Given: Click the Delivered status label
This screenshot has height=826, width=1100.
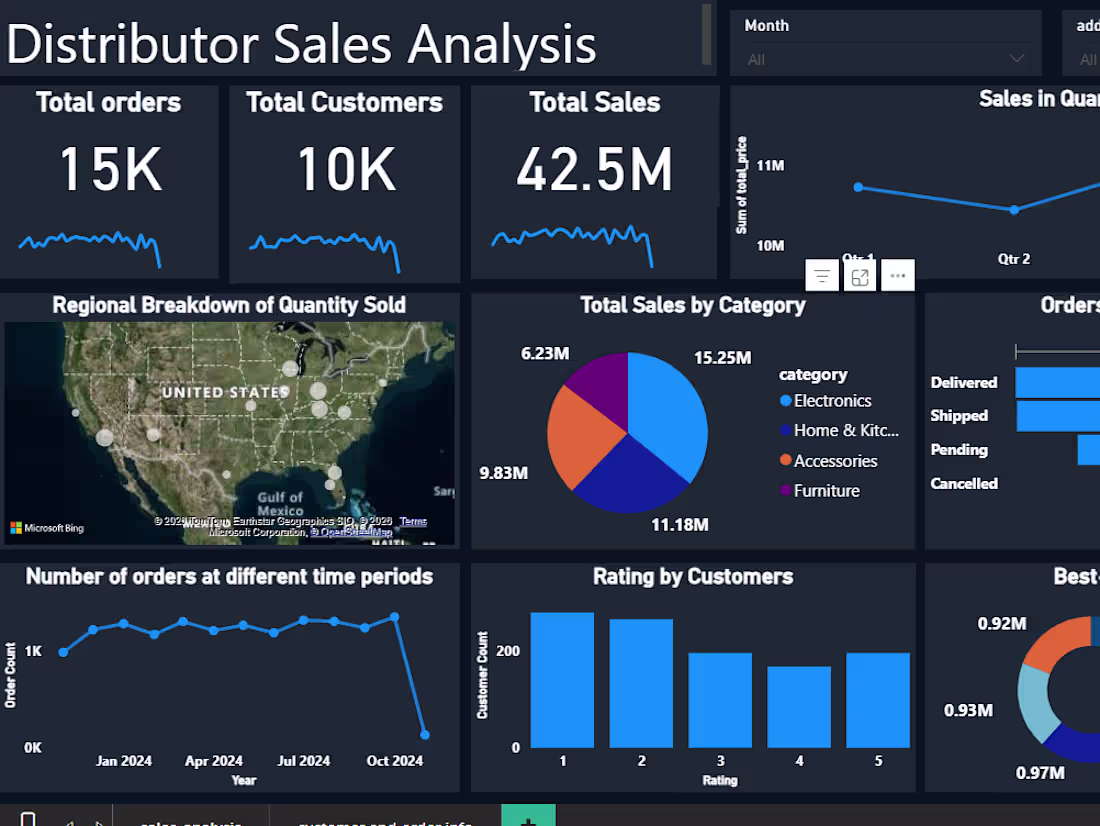Looking at the screenshot, I should click(963, 382).
